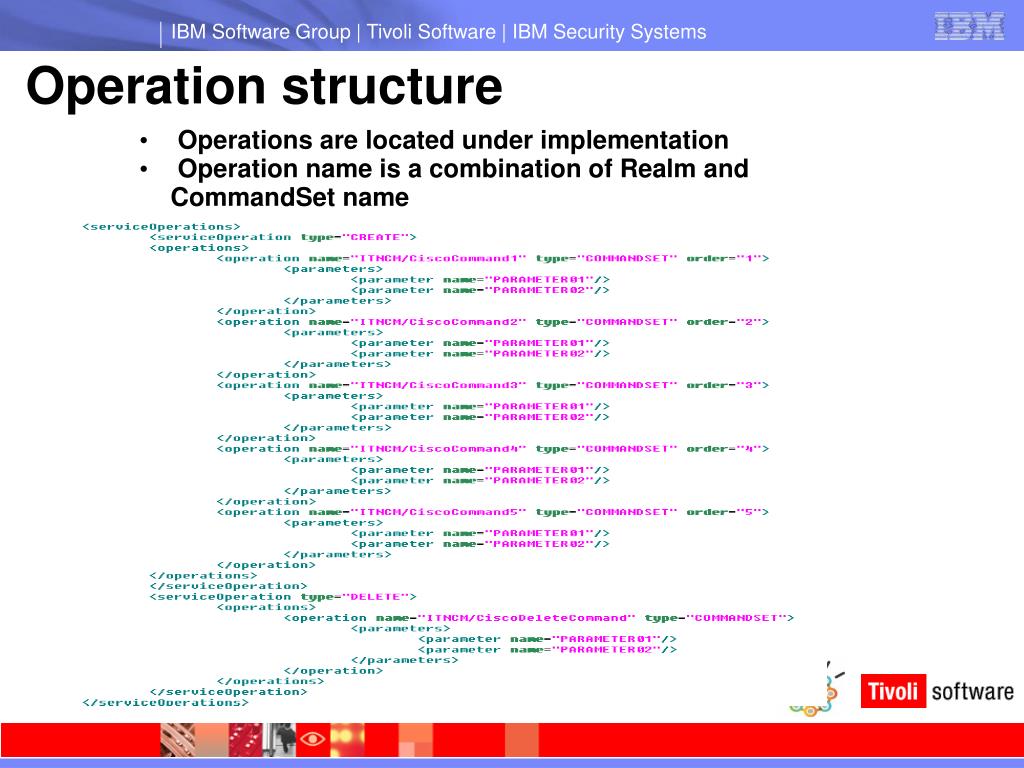Viewport: 1024px width, 768px height.
Task: Click order="1" attribute on CiscoCommand1 line
Action: [723, 259]
